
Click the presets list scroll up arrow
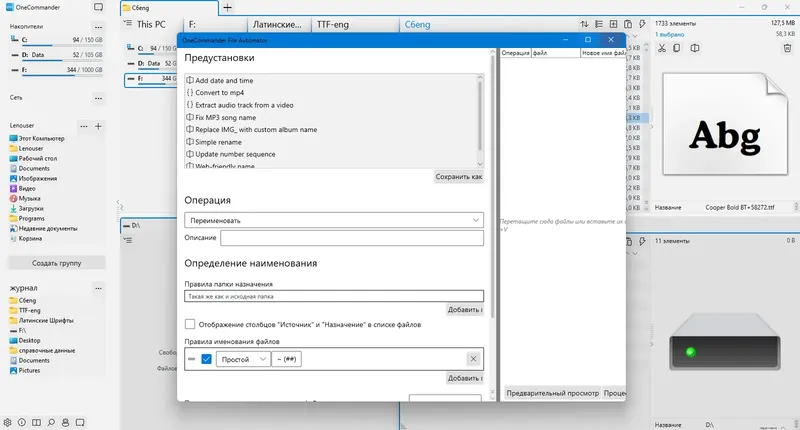coord(480,78)
